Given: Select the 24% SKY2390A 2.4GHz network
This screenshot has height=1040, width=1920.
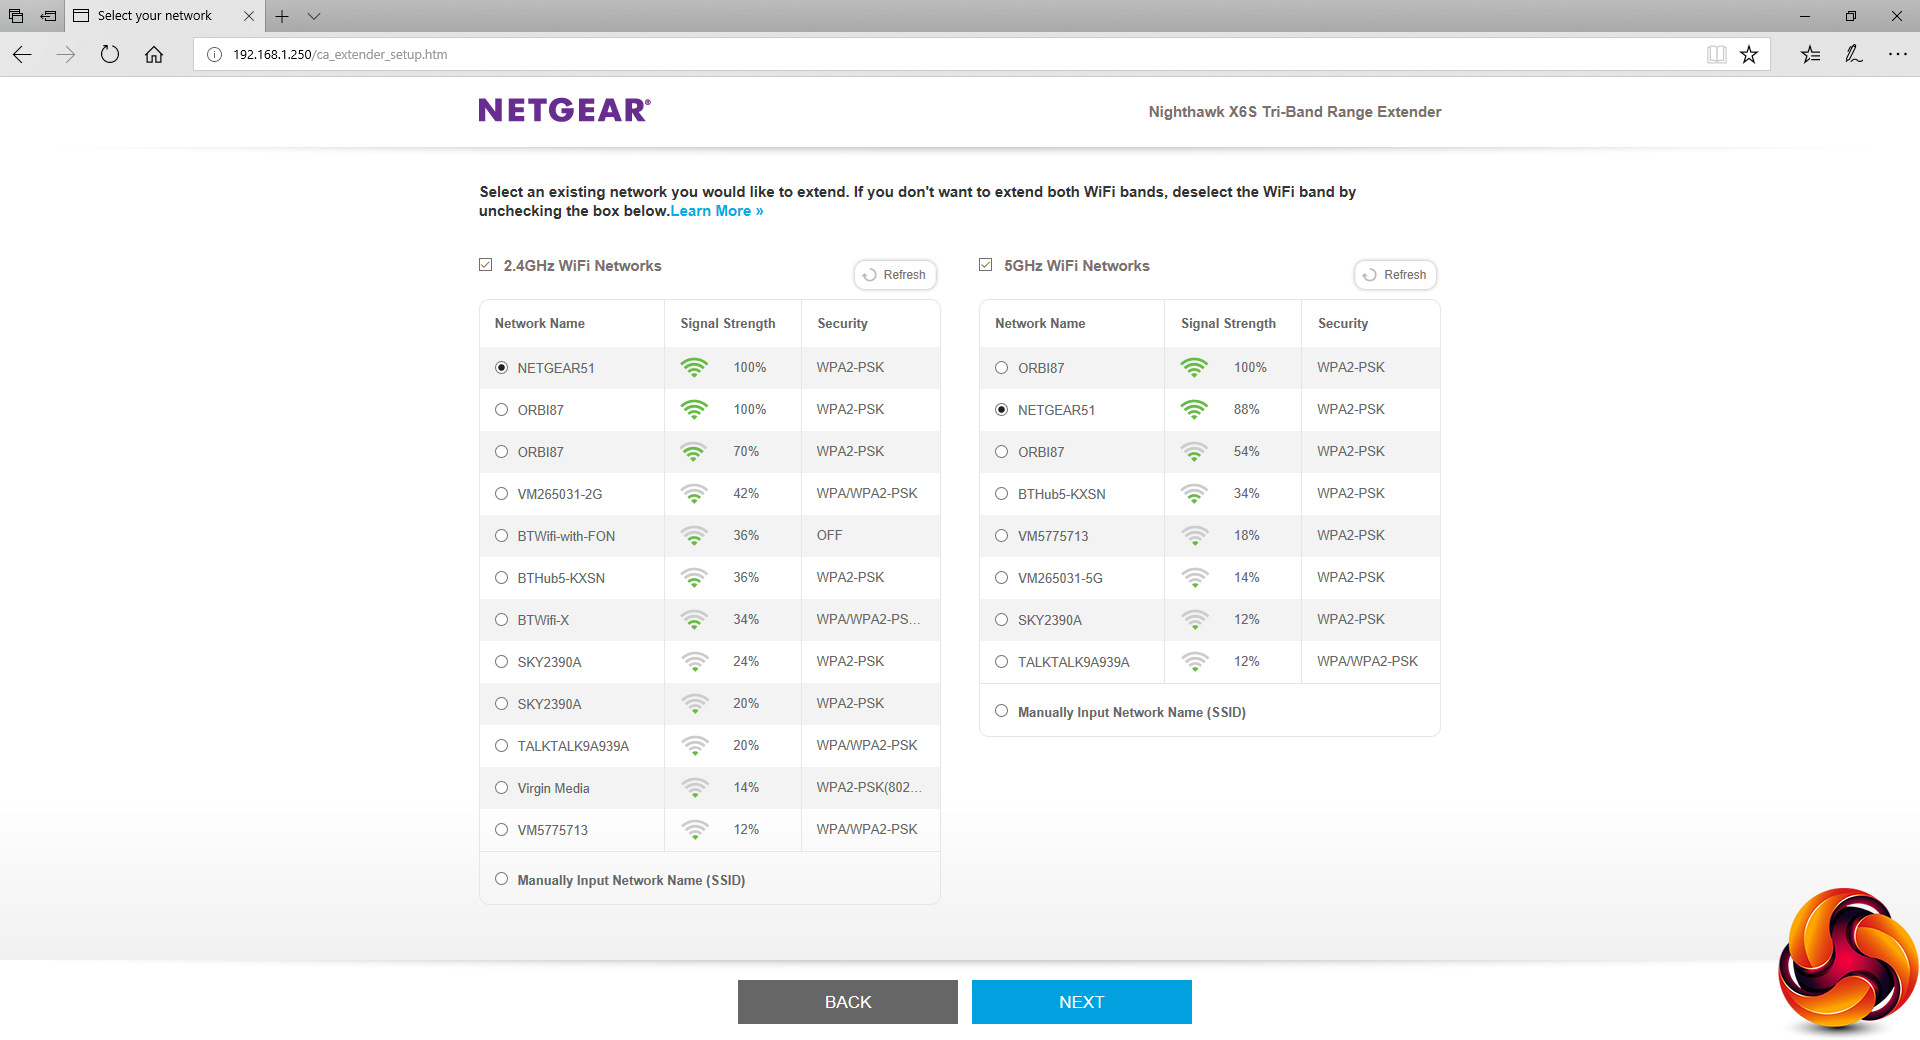Looking at the screenshot, I should (502, 662).
